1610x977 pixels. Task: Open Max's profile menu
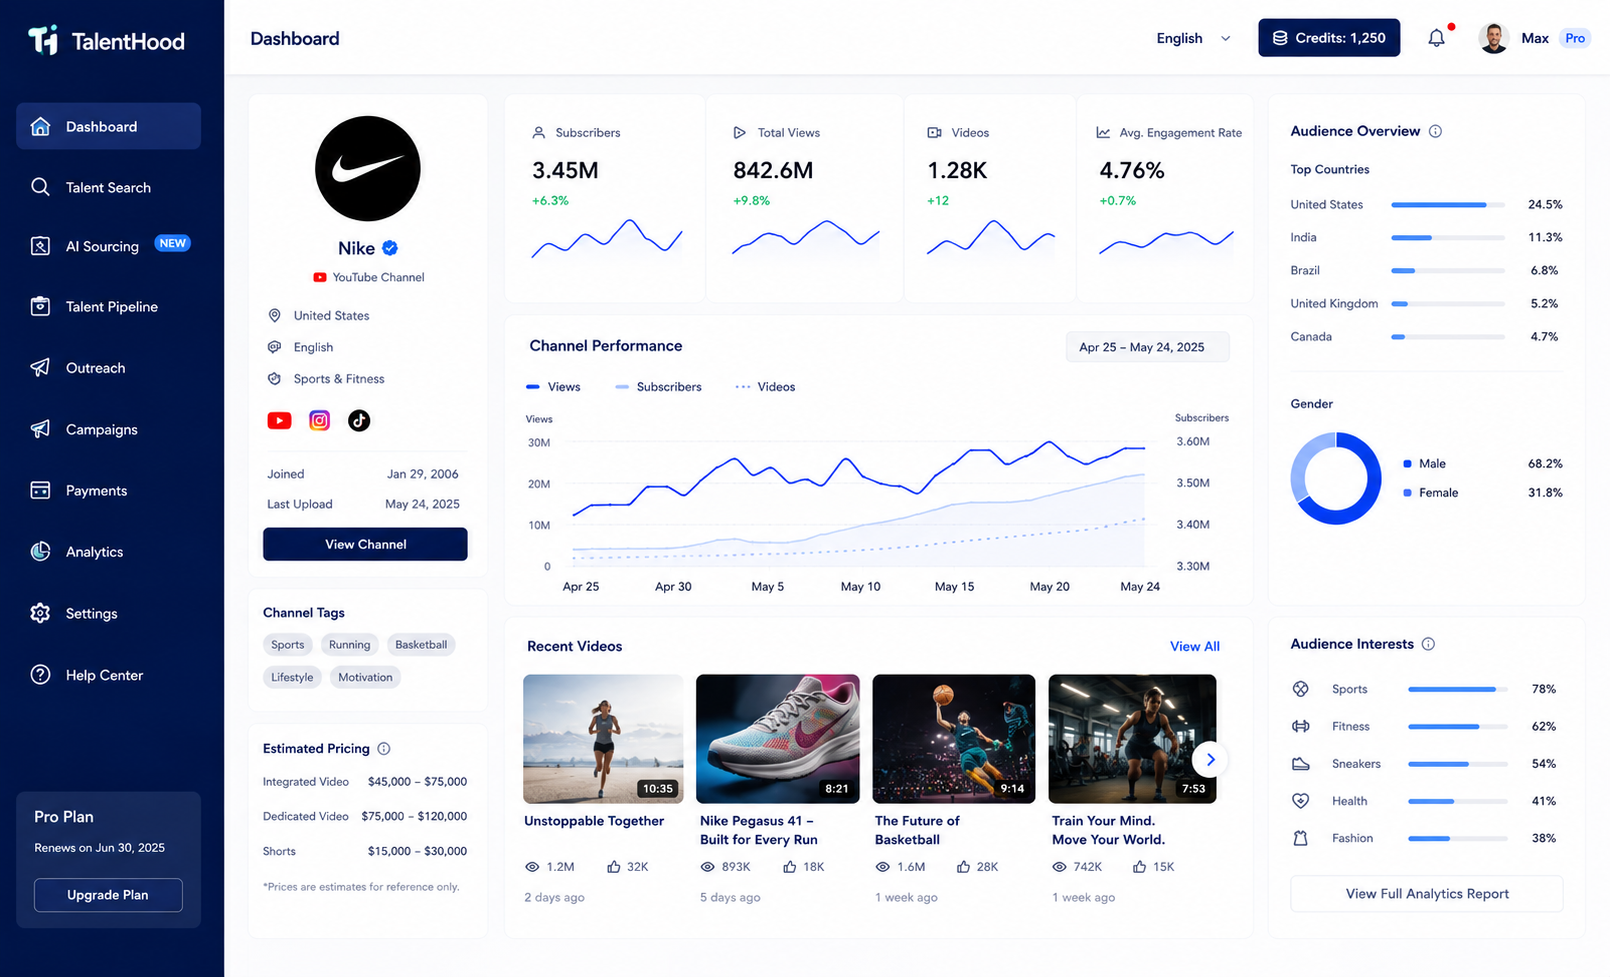point(1535,38)
